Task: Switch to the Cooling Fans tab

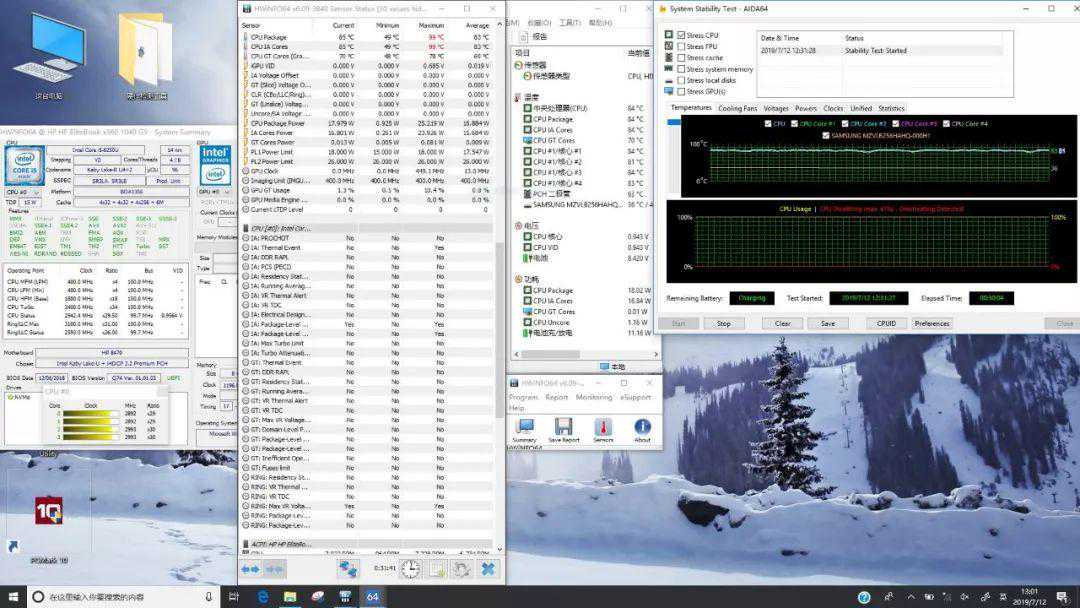Action: pos(737,108)
